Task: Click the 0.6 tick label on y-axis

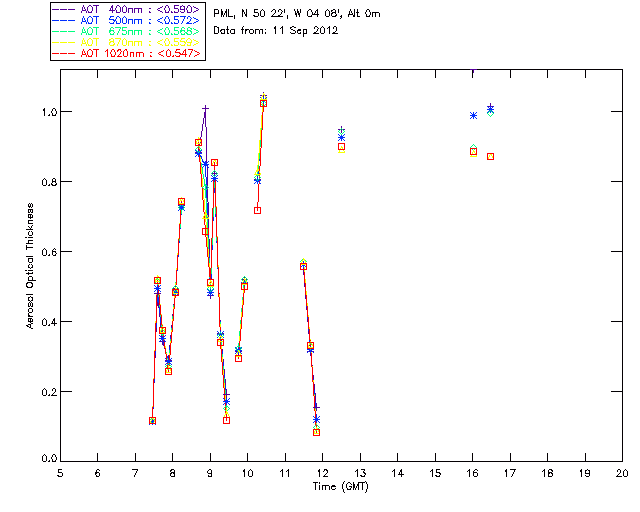Action: click(49, 252)
